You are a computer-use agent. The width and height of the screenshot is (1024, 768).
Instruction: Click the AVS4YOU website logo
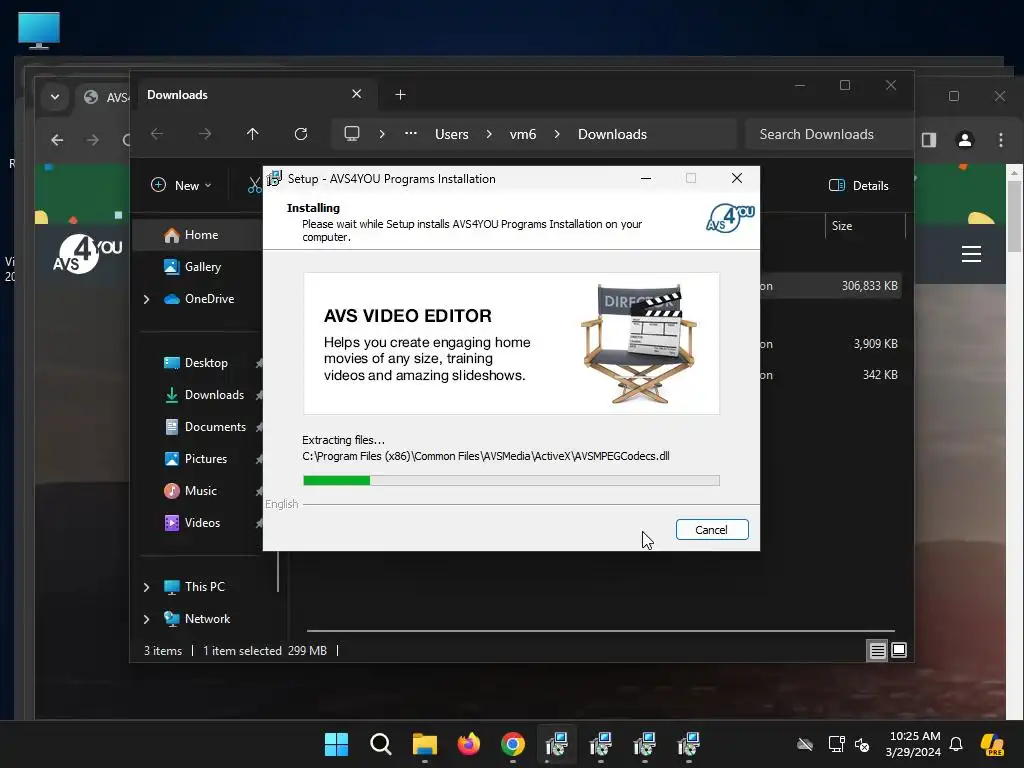point(88,254)
